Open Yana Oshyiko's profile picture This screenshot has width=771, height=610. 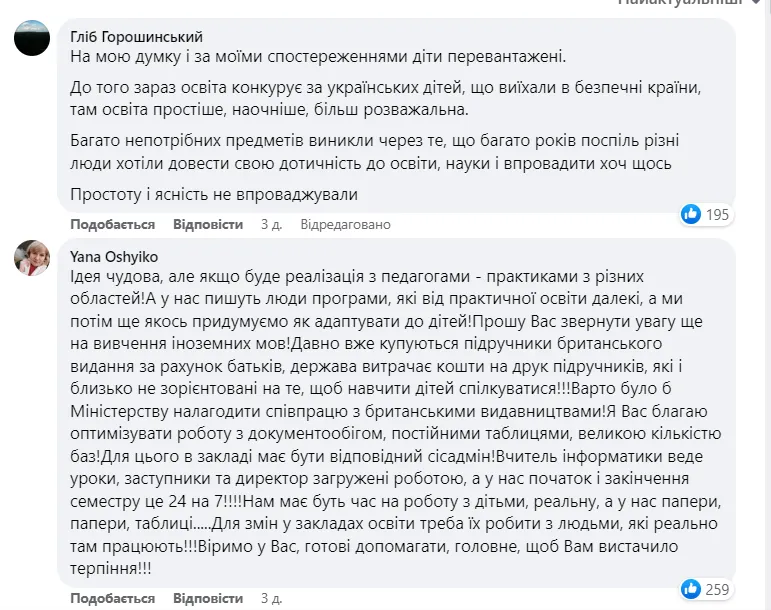coord(32,258)
